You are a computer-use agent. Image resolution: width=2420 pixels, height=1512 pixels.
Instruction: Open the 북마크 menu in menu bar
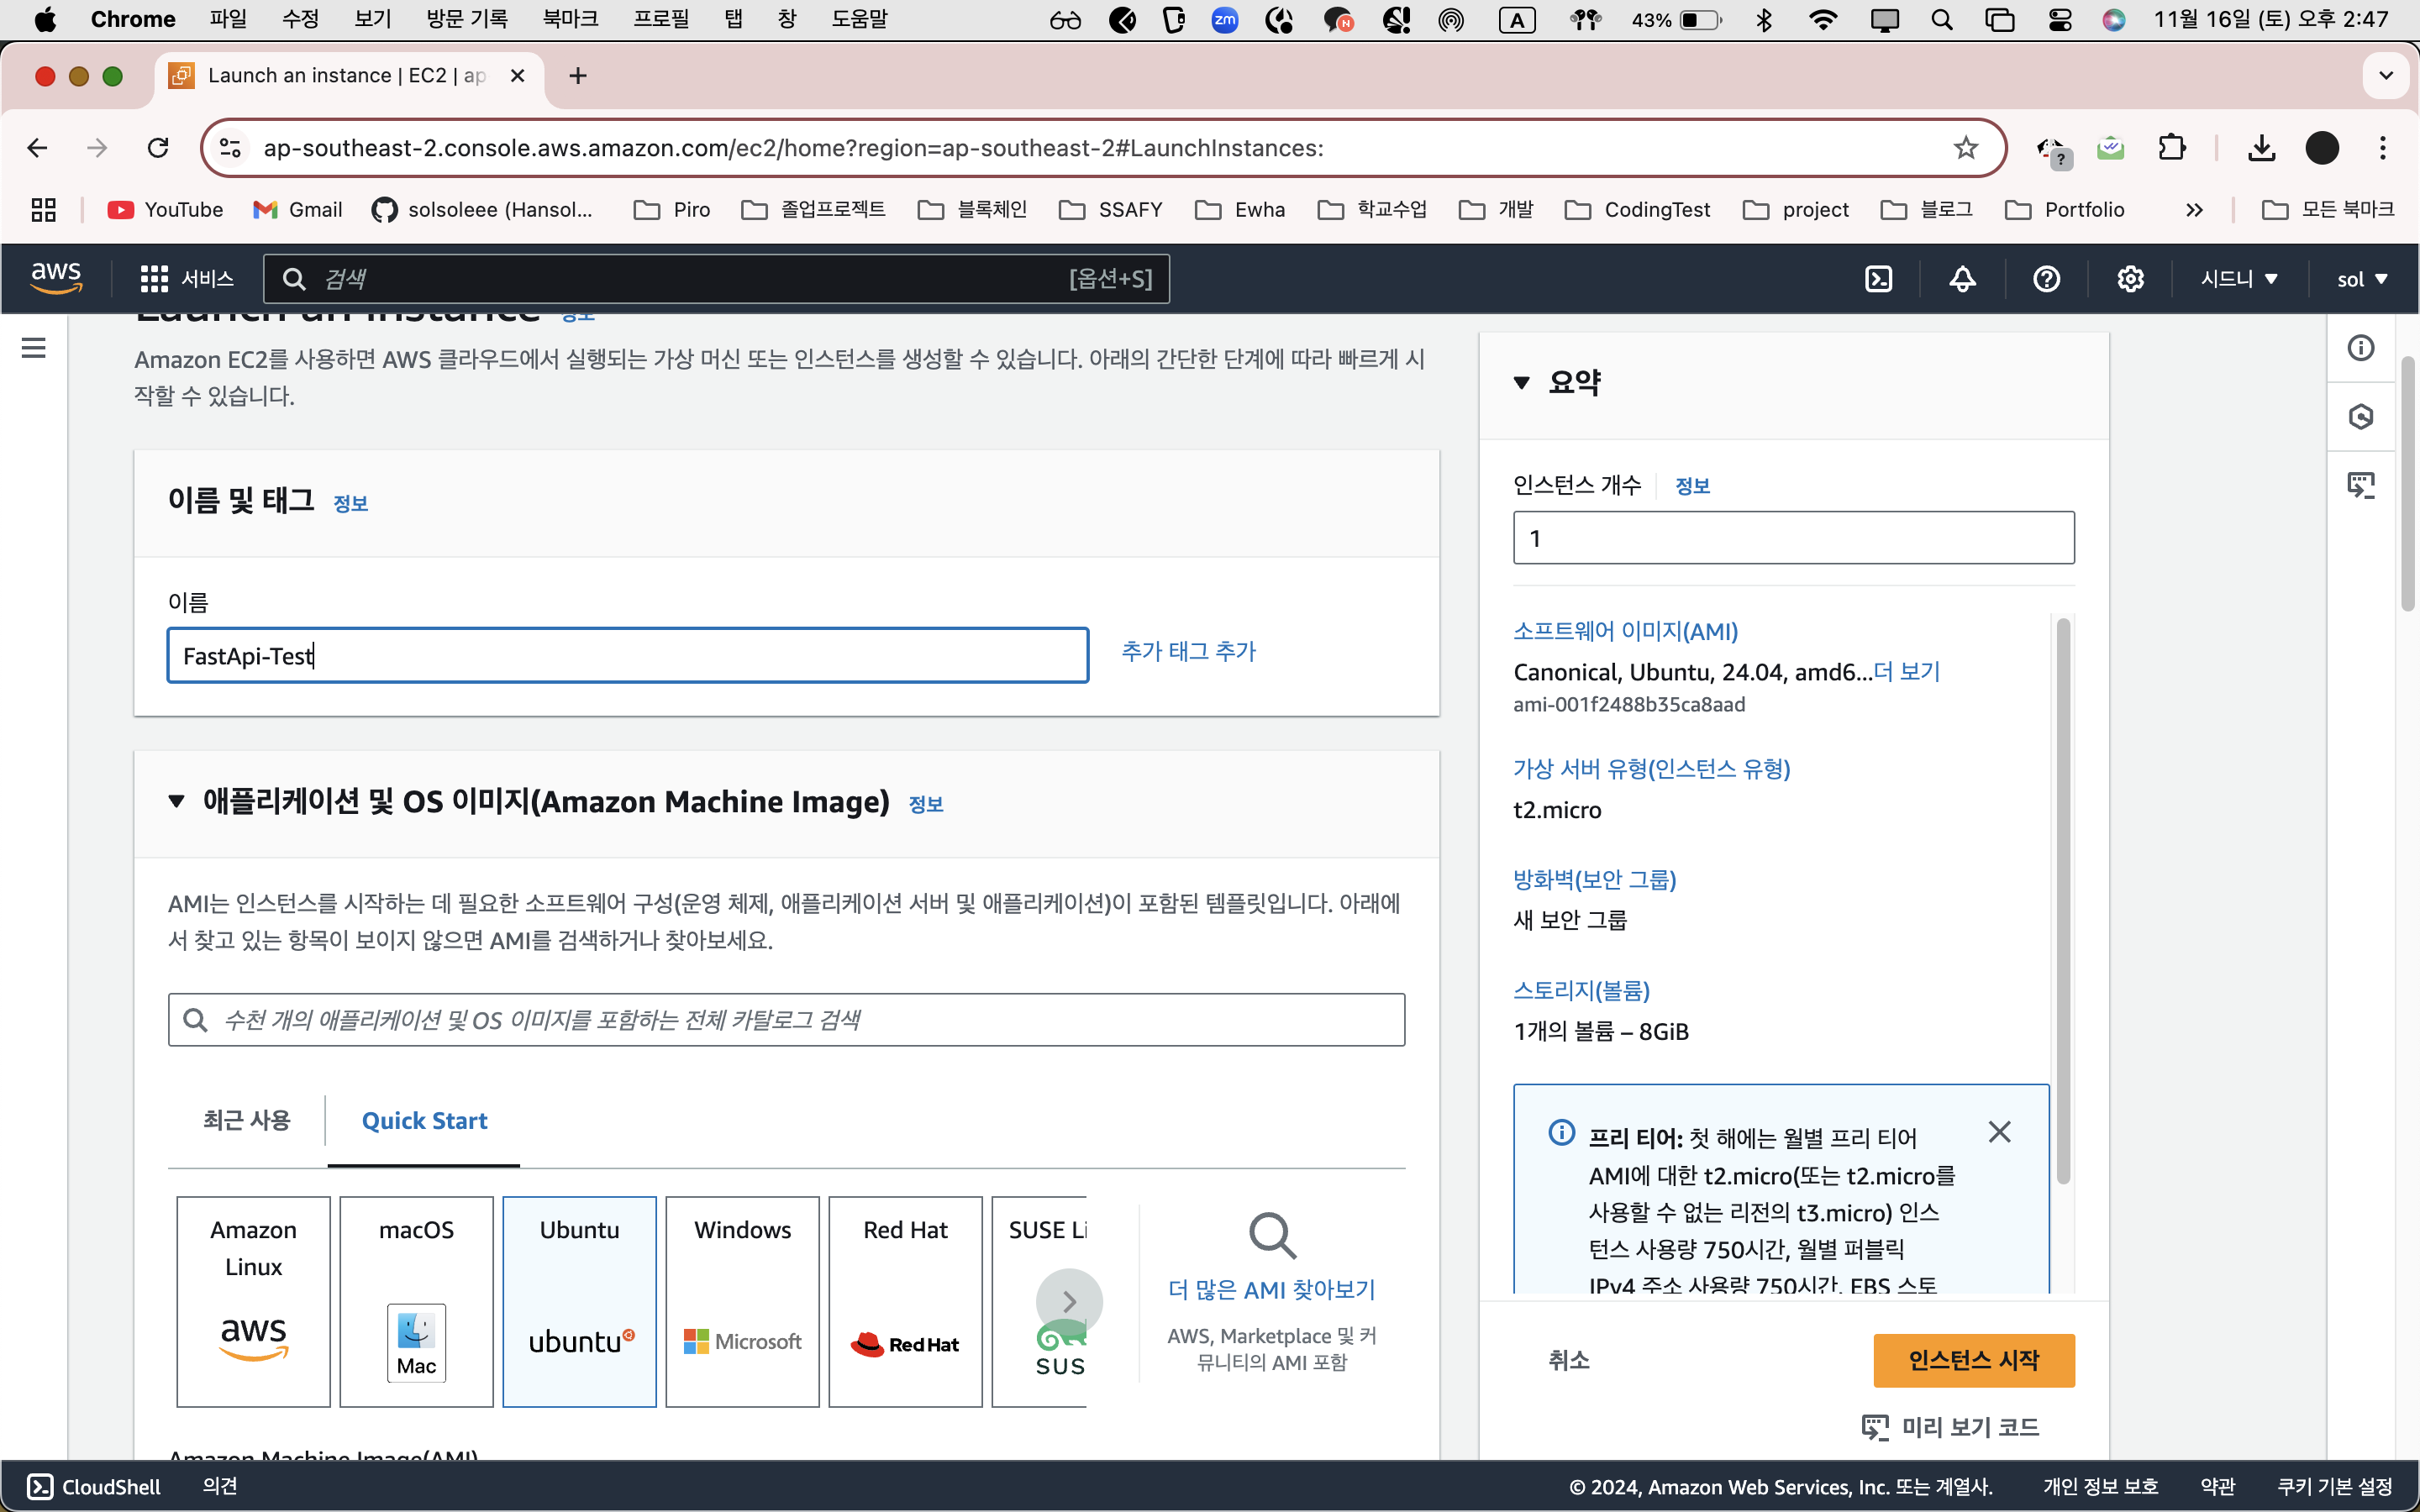click(x=570, y=19)
